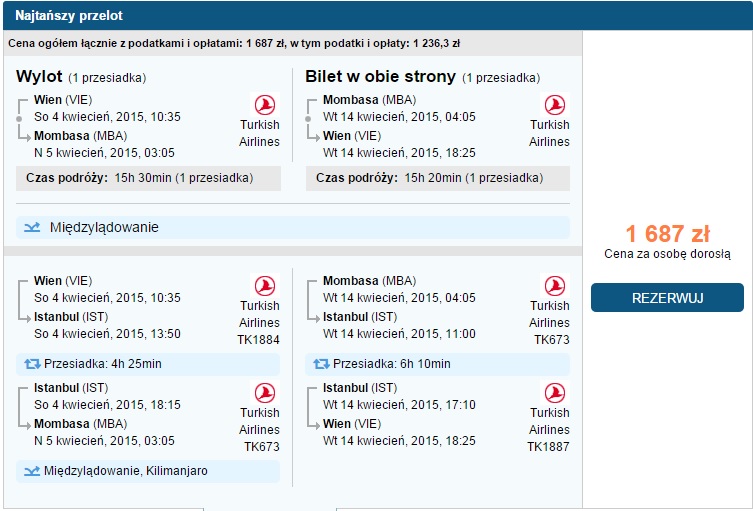Click Turkish Airlines logo for flight TK1887
The width and height of the screenshot is (753, 511).
click(555, 393)
